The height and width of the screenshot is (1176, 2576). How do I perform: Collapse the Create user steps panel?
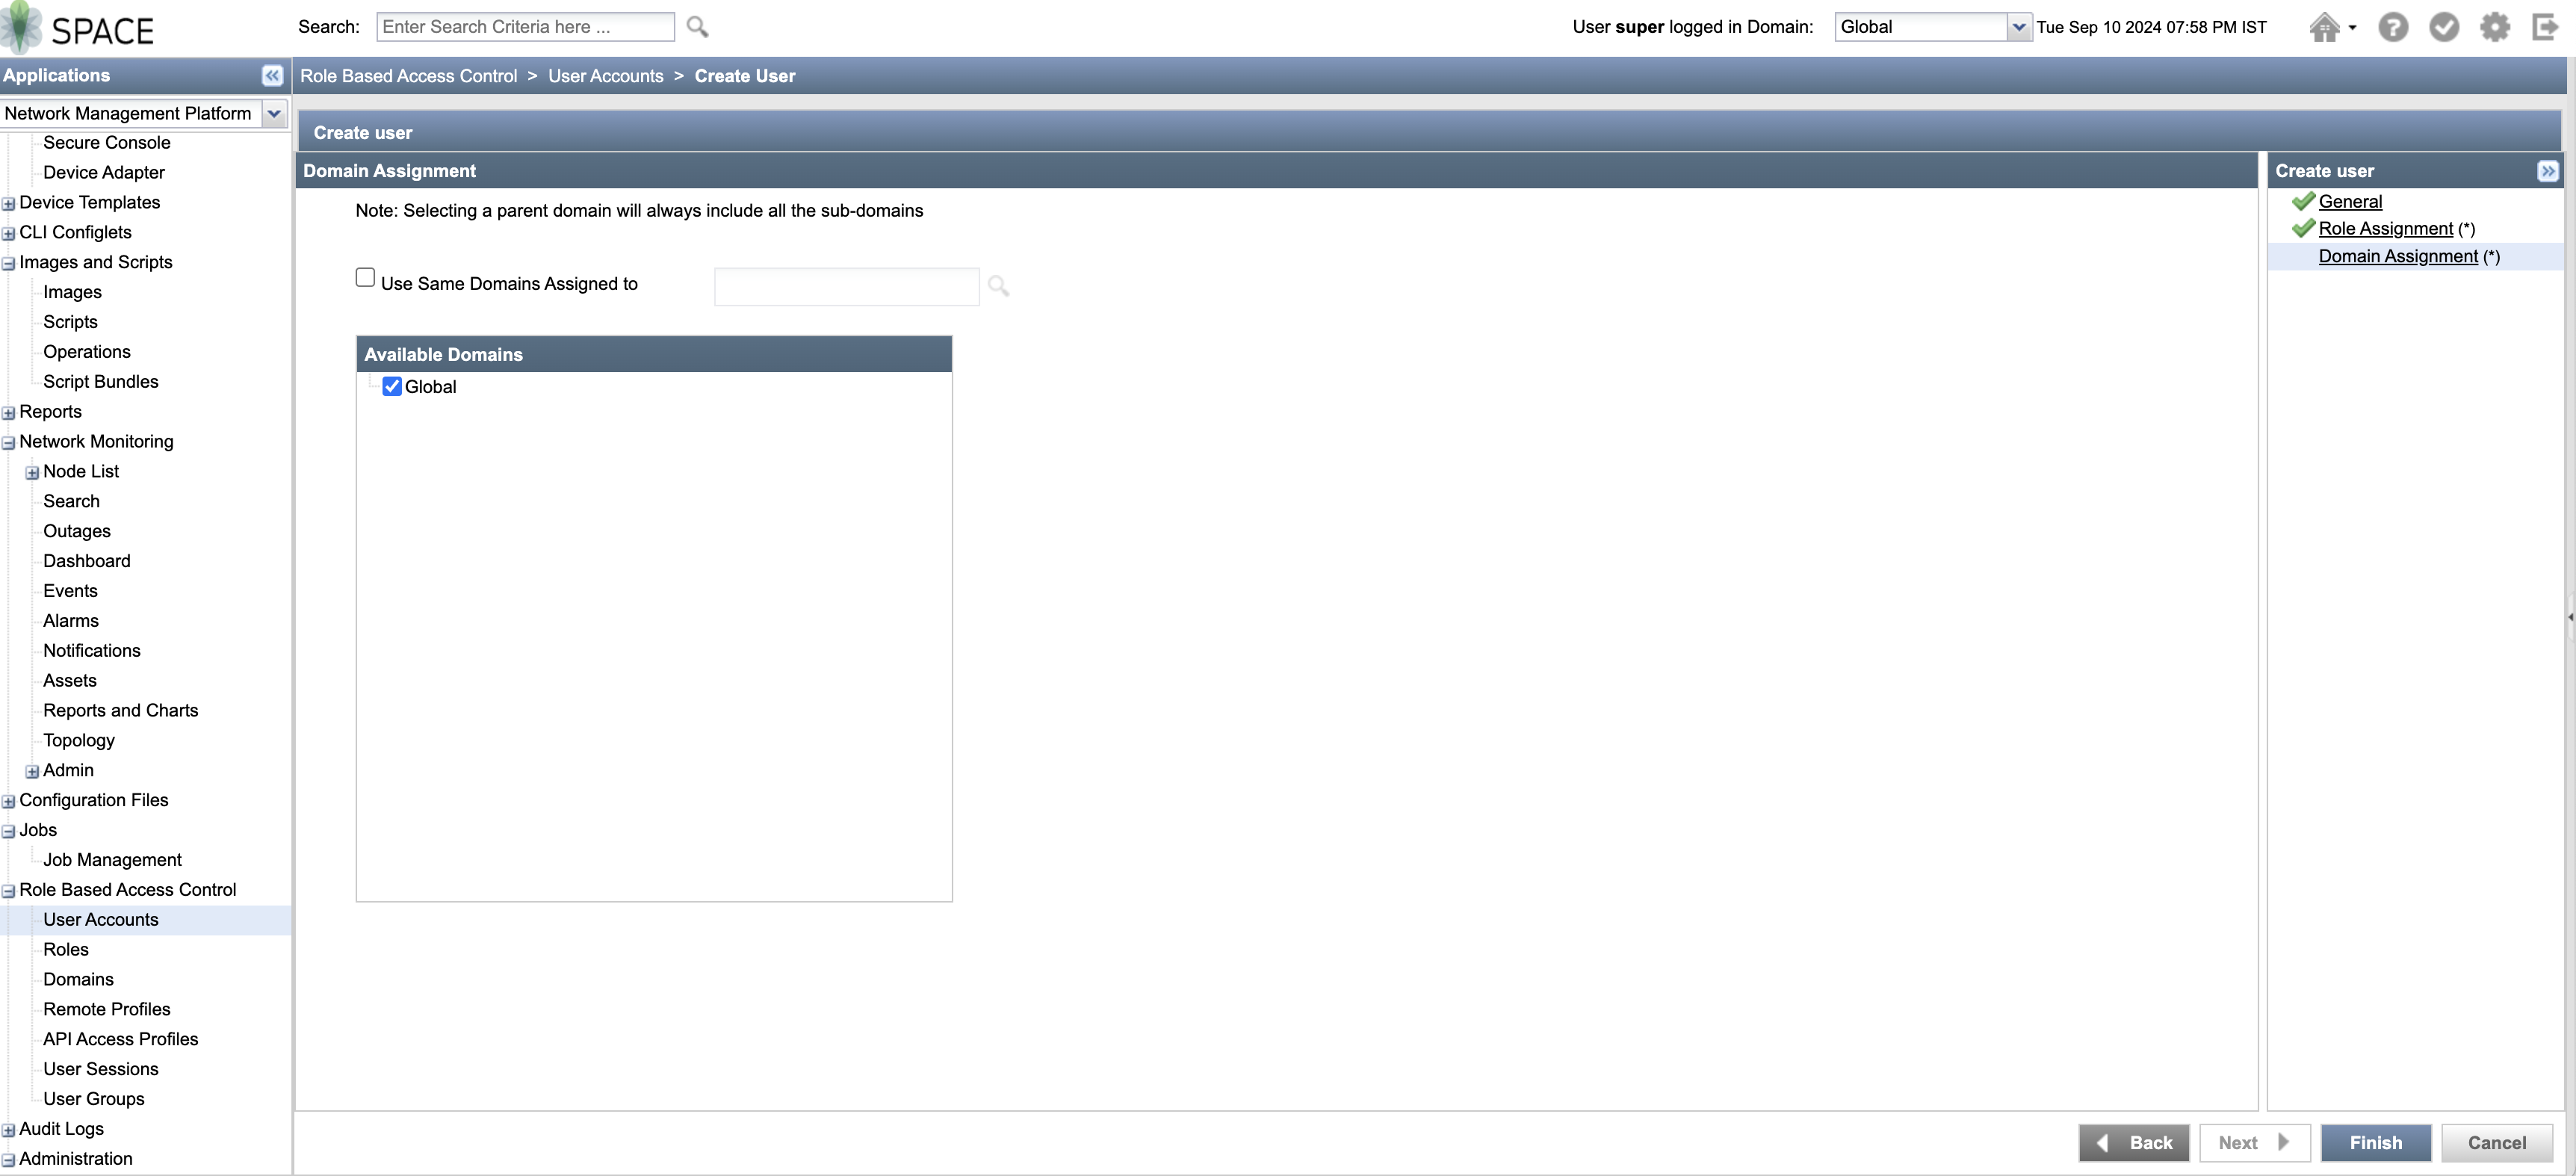pyautogui.click(x=2547, y=171)
